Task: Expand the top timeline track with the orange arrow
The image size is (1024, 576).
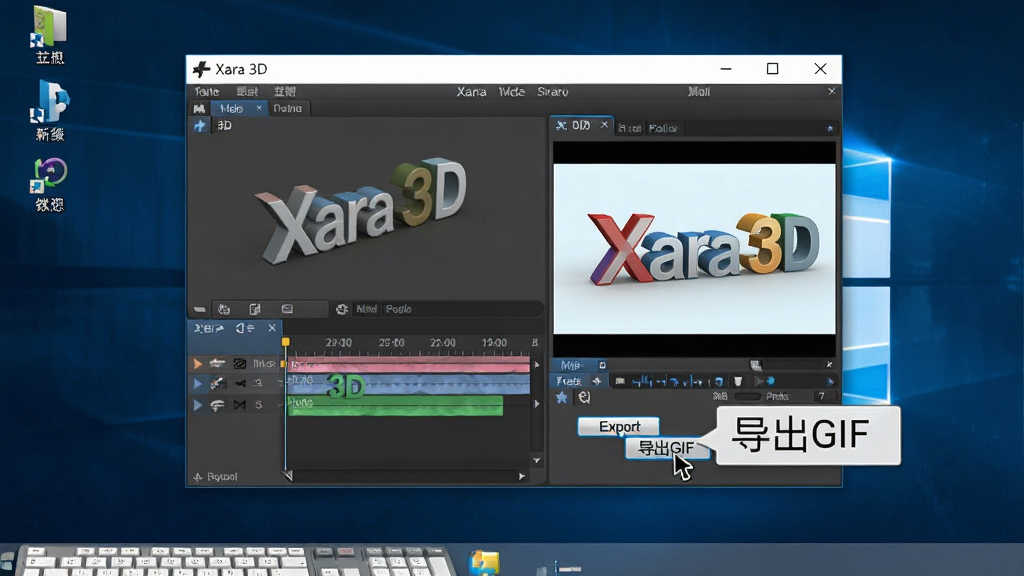Action: coord(197,363)
